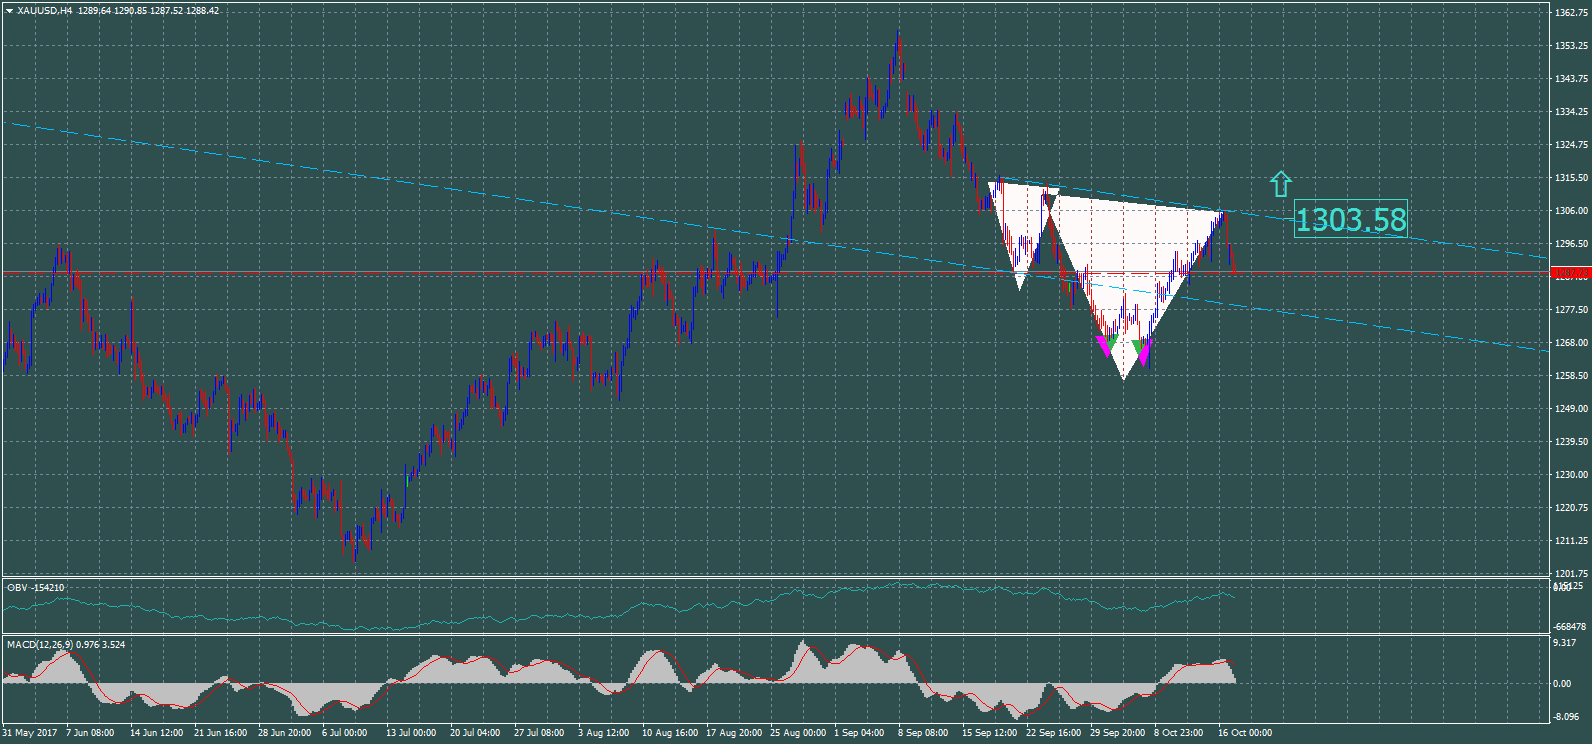The image size is (1592, 744).
Task: Click the 16 Oct 00:00 time label
Action: click(1244, 733)
